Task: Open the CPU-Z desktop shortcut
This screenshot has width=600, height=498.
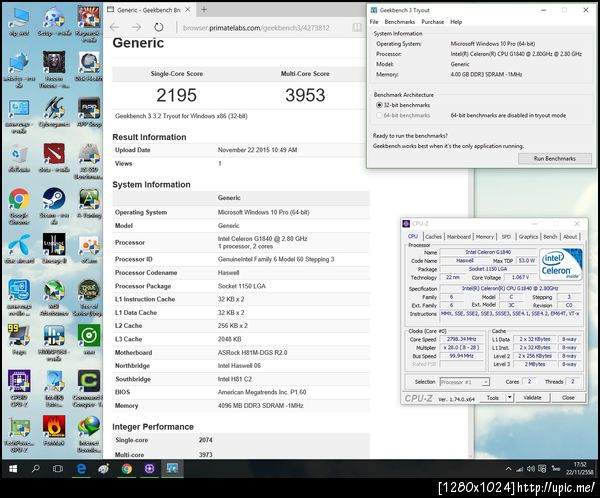Action: (x=19, y=388)
